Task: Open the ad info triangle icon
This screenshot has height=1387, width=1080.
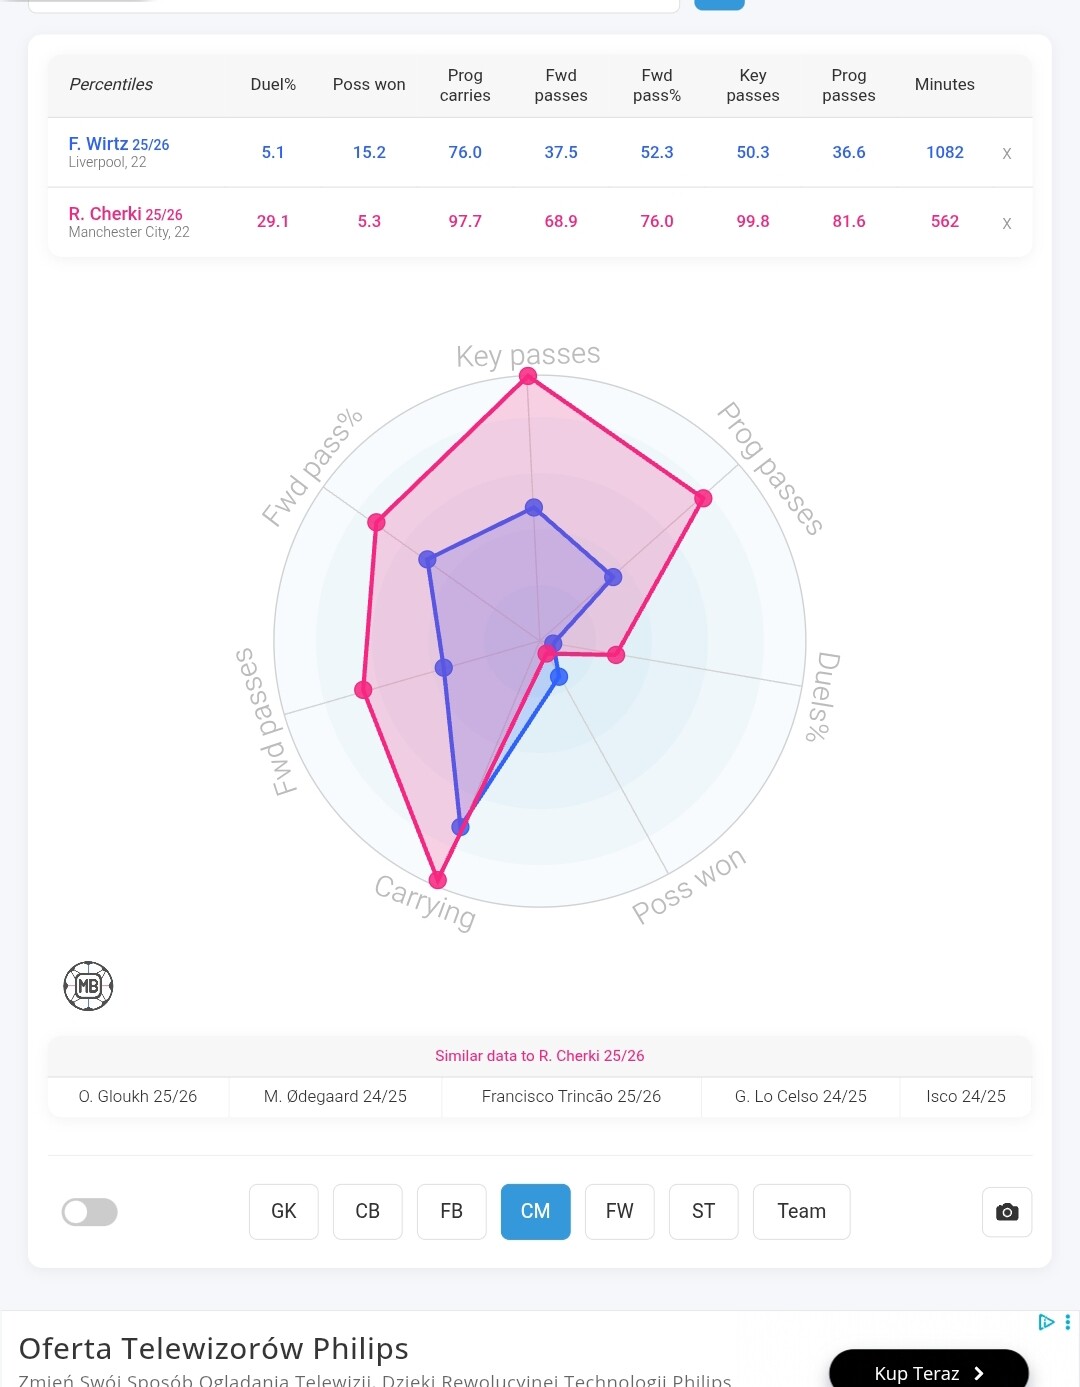Action: click(1046, 1322)
